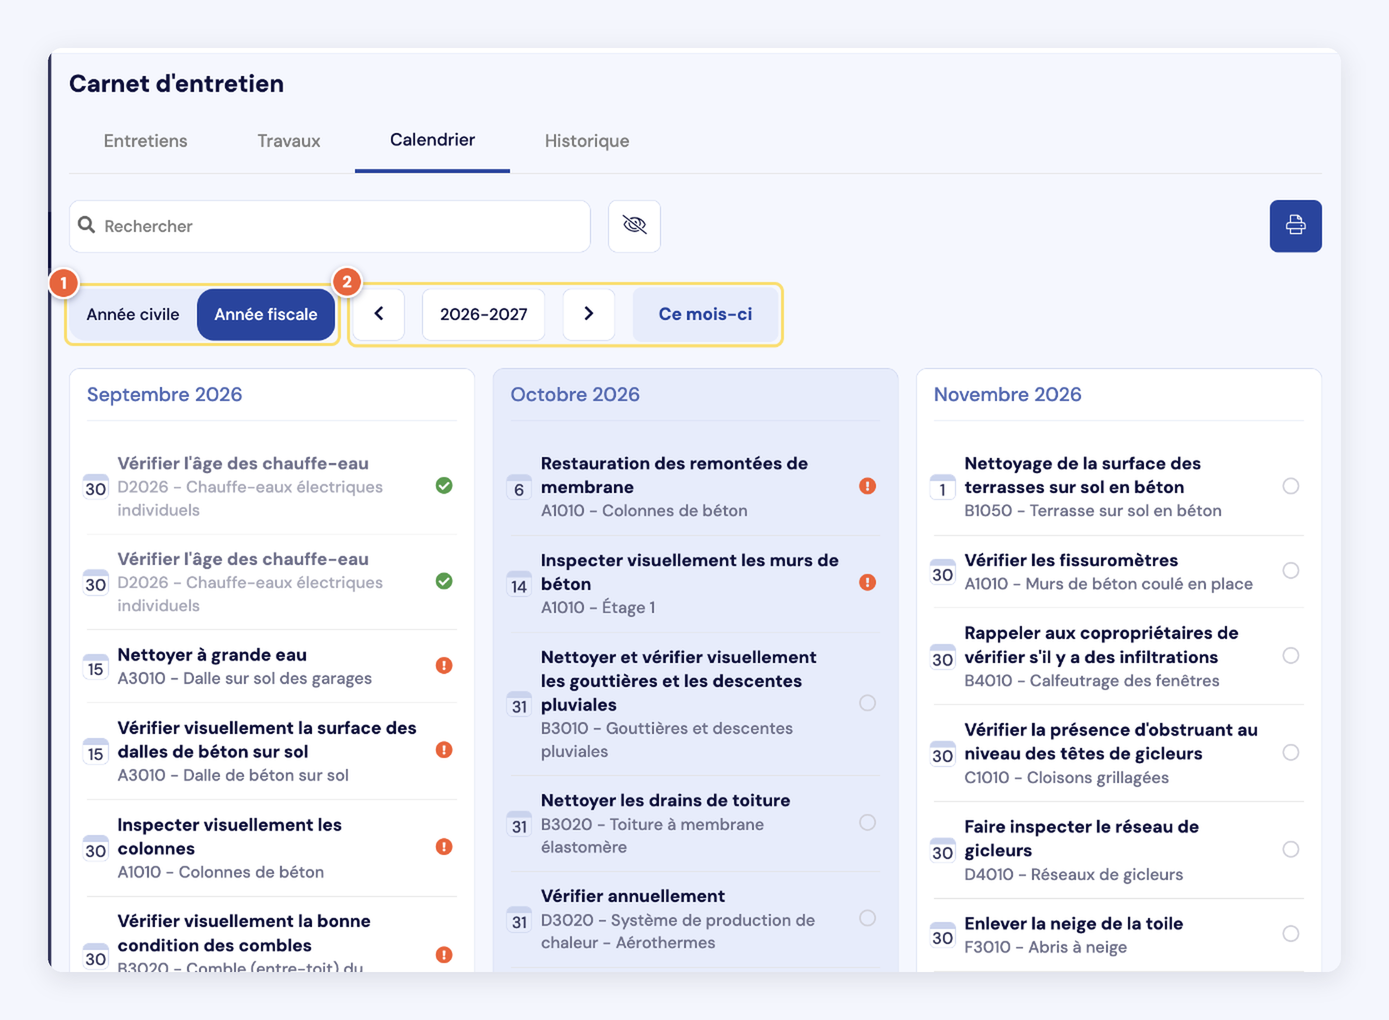Click the search magnifier icon
1389x1020 pixels.
pyautogui.click(x=87, y=225)
